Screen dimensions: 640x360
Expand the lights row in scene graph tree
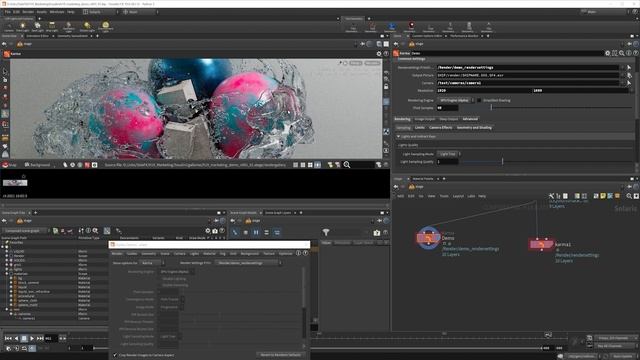(x=7, y=269)
